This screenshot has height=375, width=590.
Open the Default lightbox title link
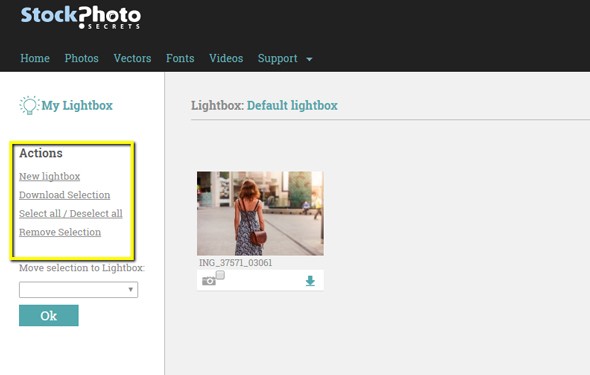(x=292, y=106)
